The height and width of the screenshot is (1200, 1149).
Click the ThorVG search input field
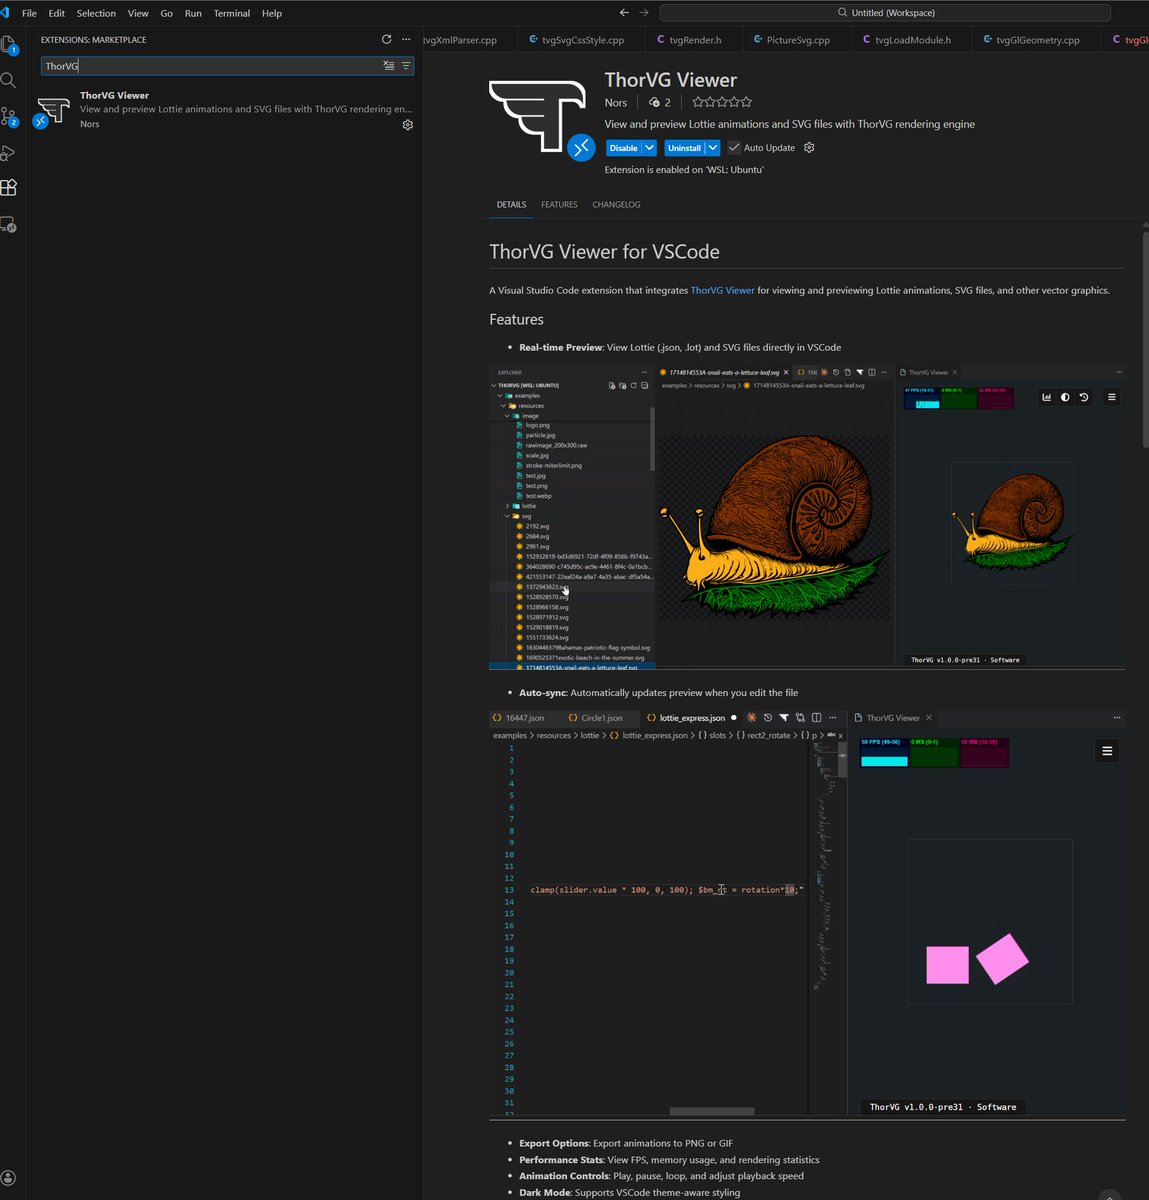[x=200, y=65]
